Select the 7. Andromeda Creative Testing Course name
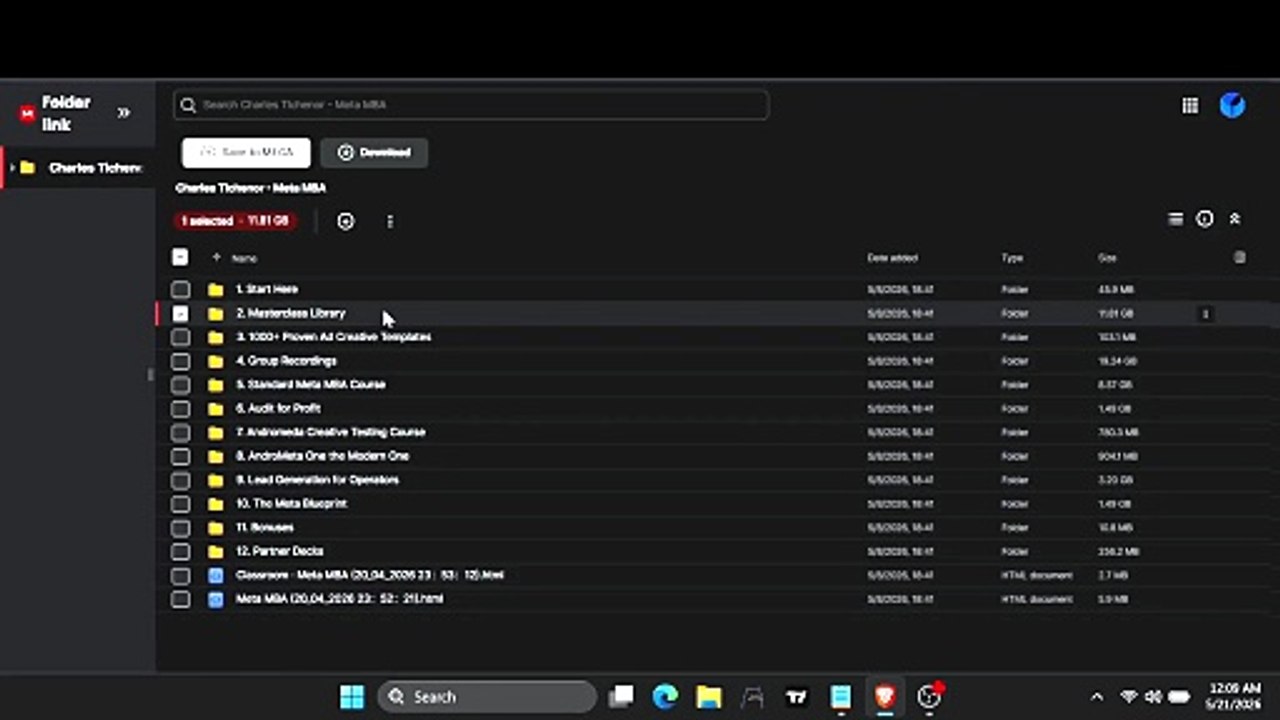This screenshot has height=720, width=1280. 331,432
